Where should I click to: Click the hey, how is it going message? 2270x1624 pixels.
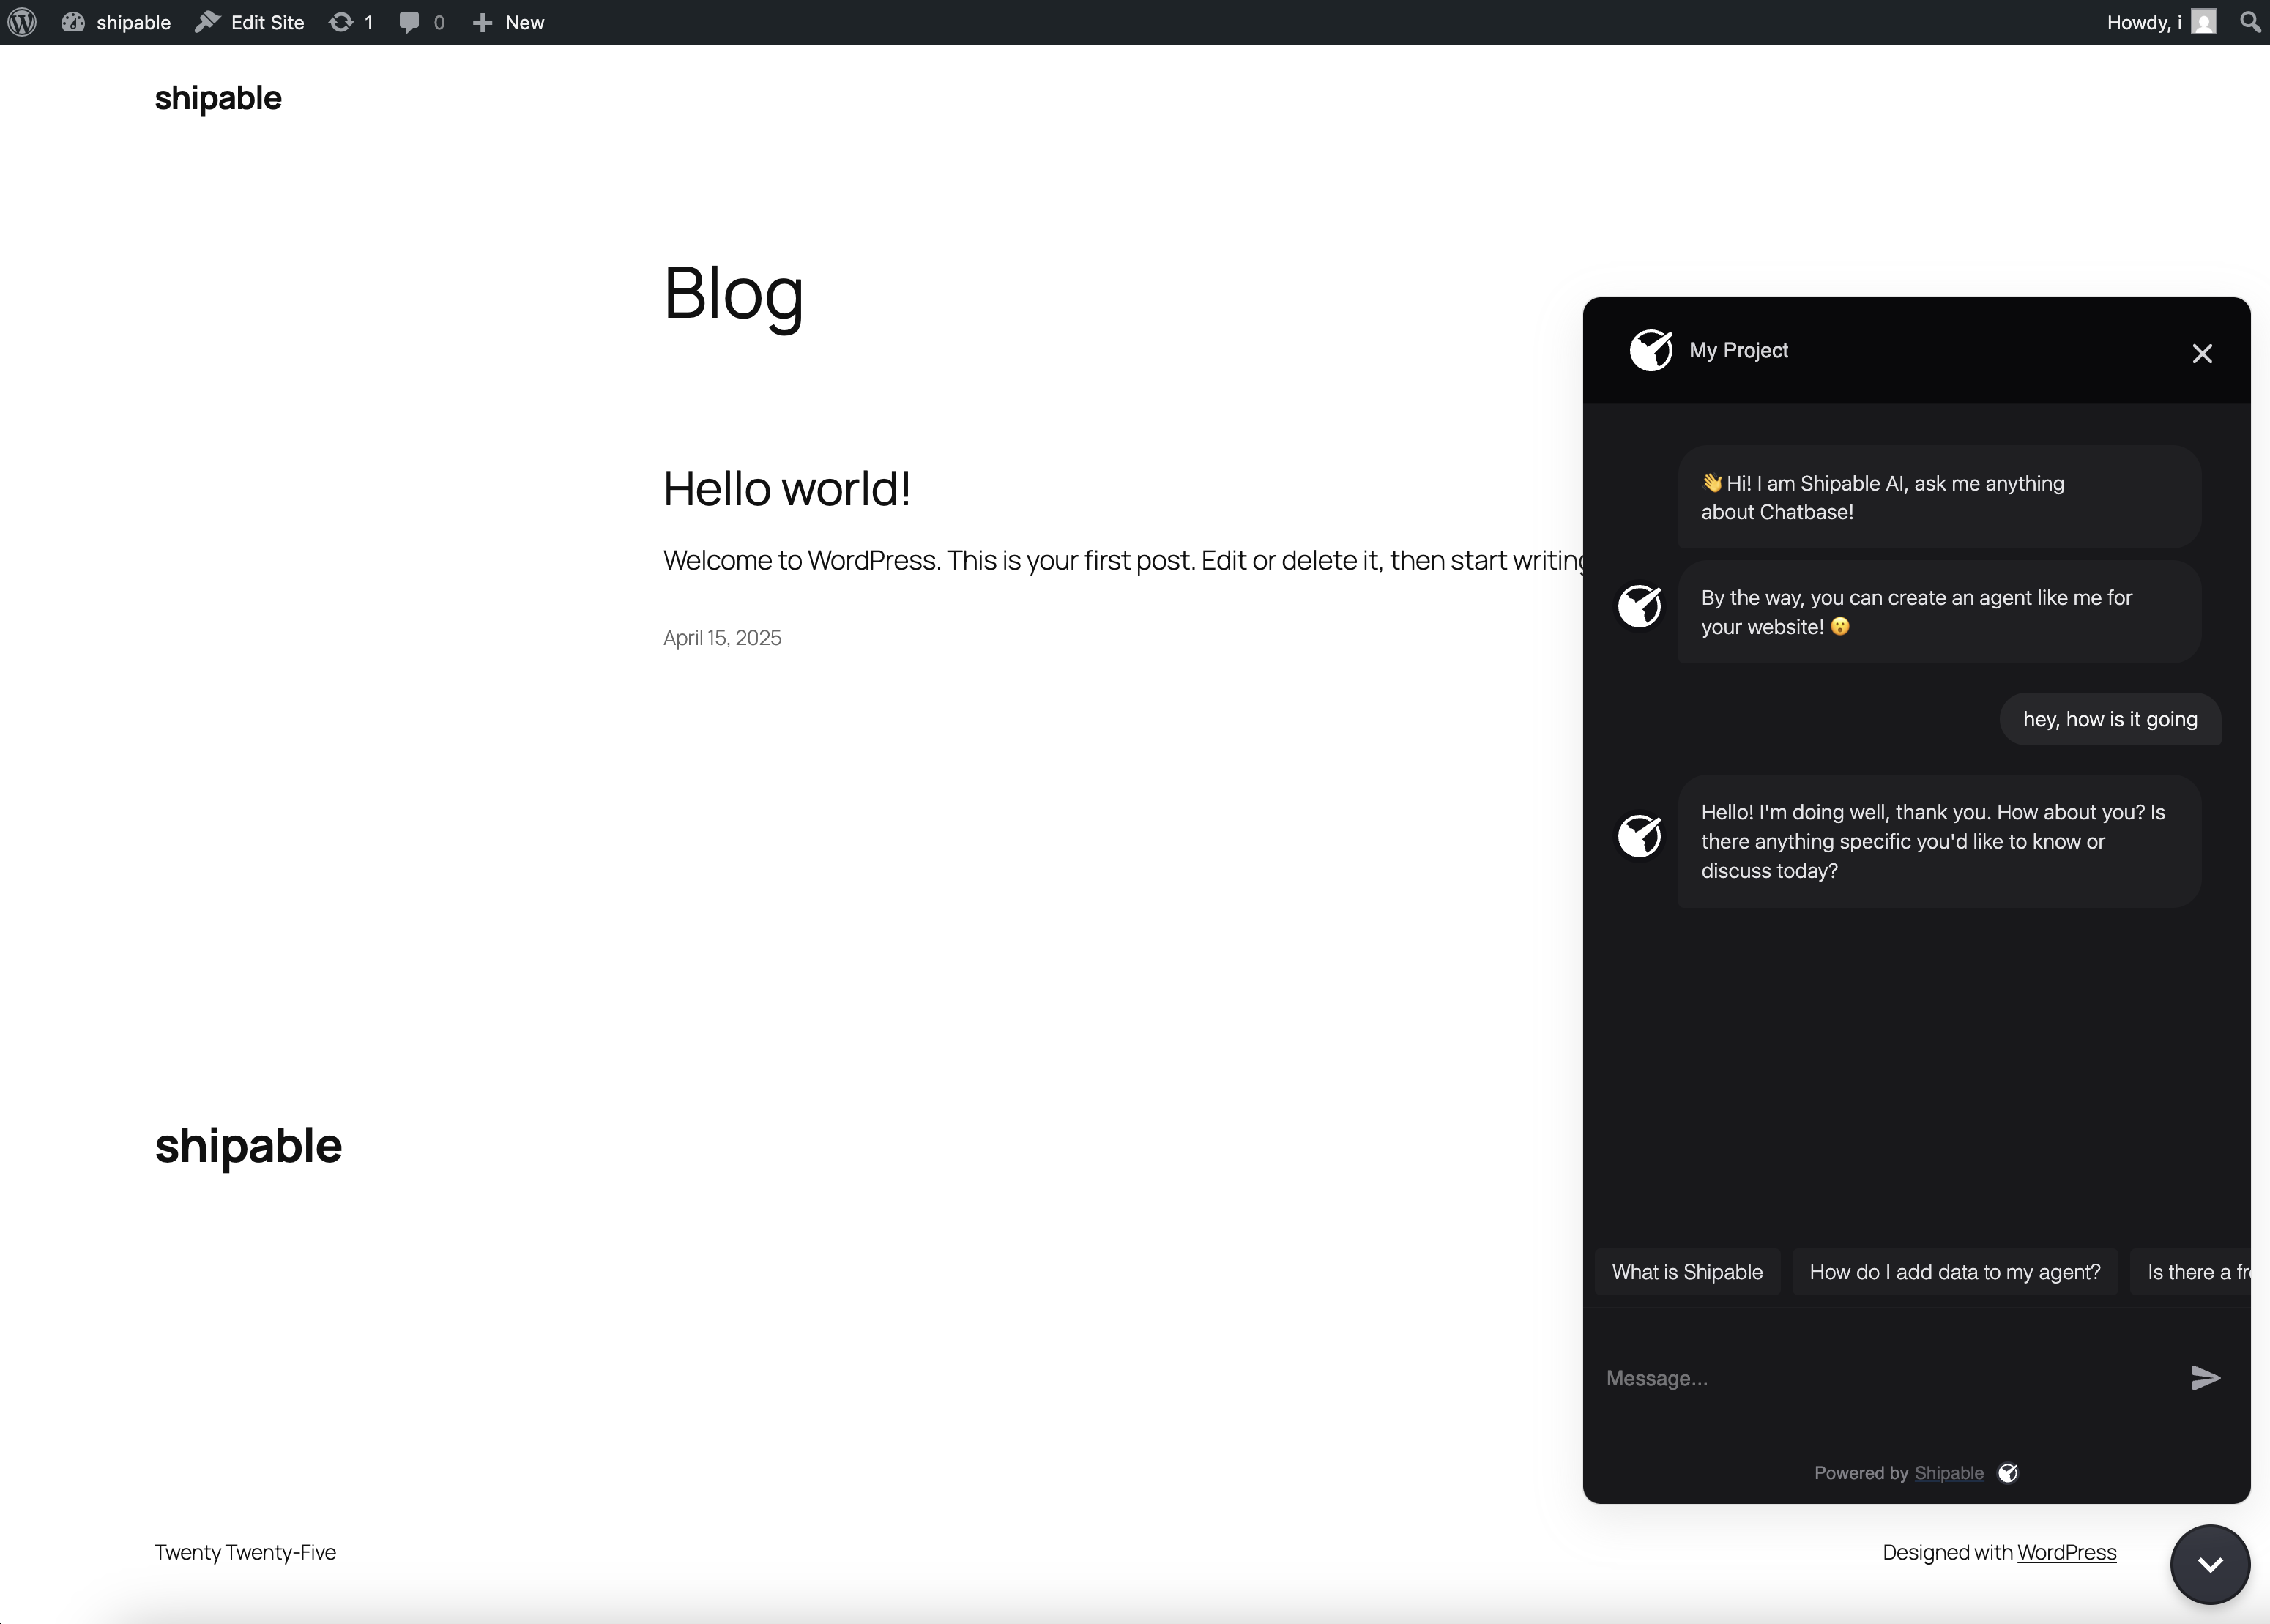(x=2110, y=719)
